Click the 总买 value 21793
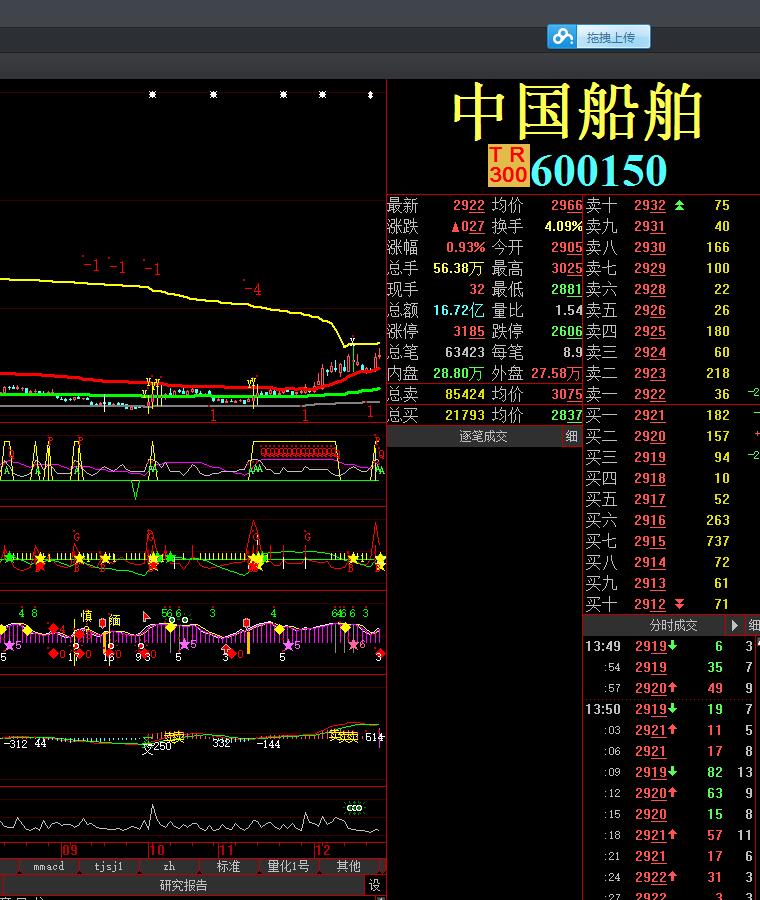 [465, 415]
